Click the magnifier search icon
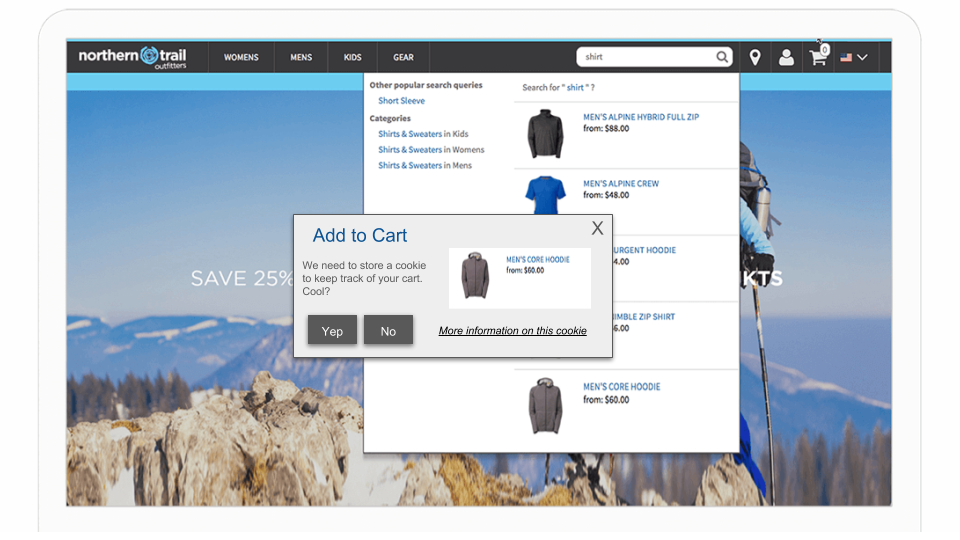960x540 pixels. click(722, 57)
